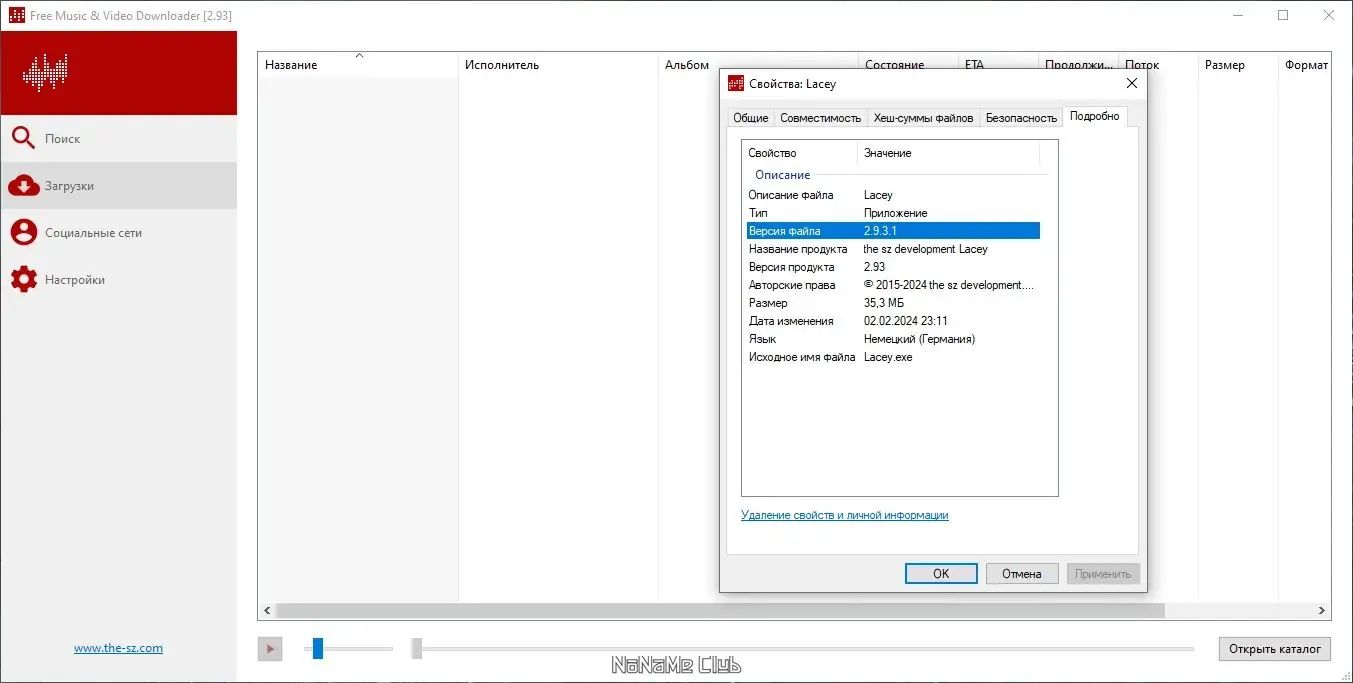
Task: Click the play button in the player bar
Action: tap(270, 649)
